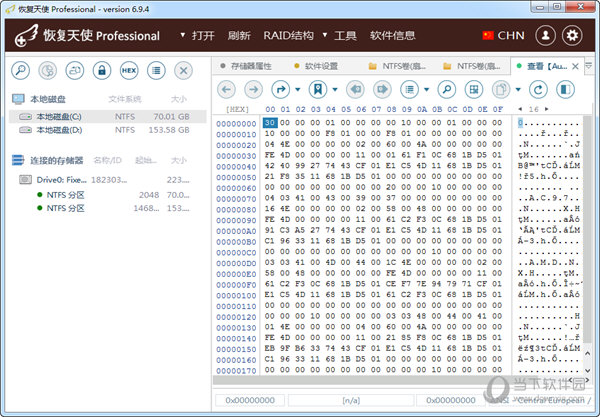
Task: Open the settings gear icon in the header
Action: pyautogui.click(x=572, y=36)
